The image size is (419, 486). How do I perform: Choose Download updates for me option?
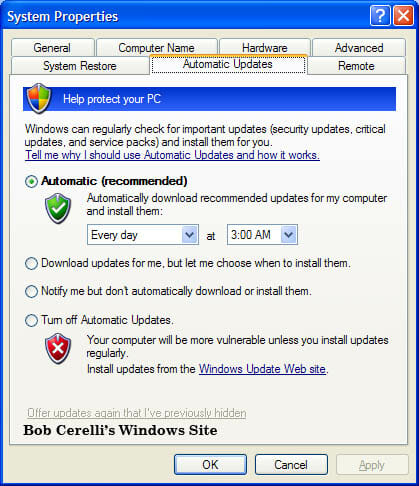31,263
